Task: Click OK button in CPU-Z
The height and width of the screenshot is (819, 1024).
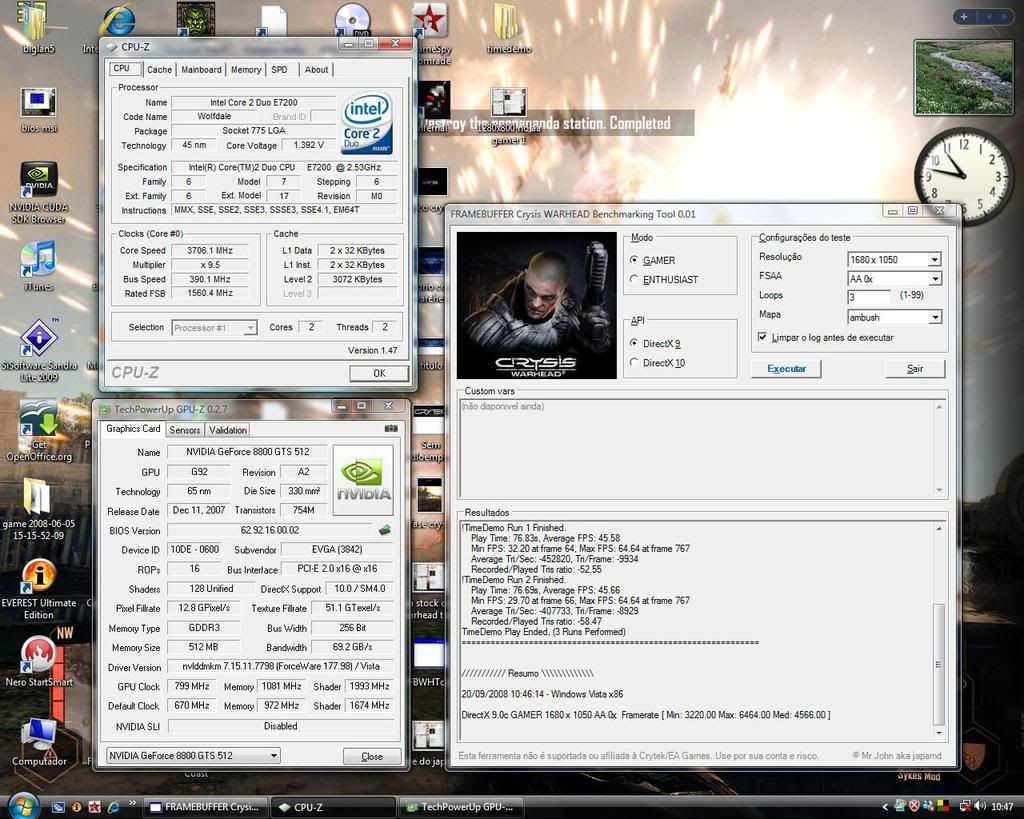Action: pos(379,373)
